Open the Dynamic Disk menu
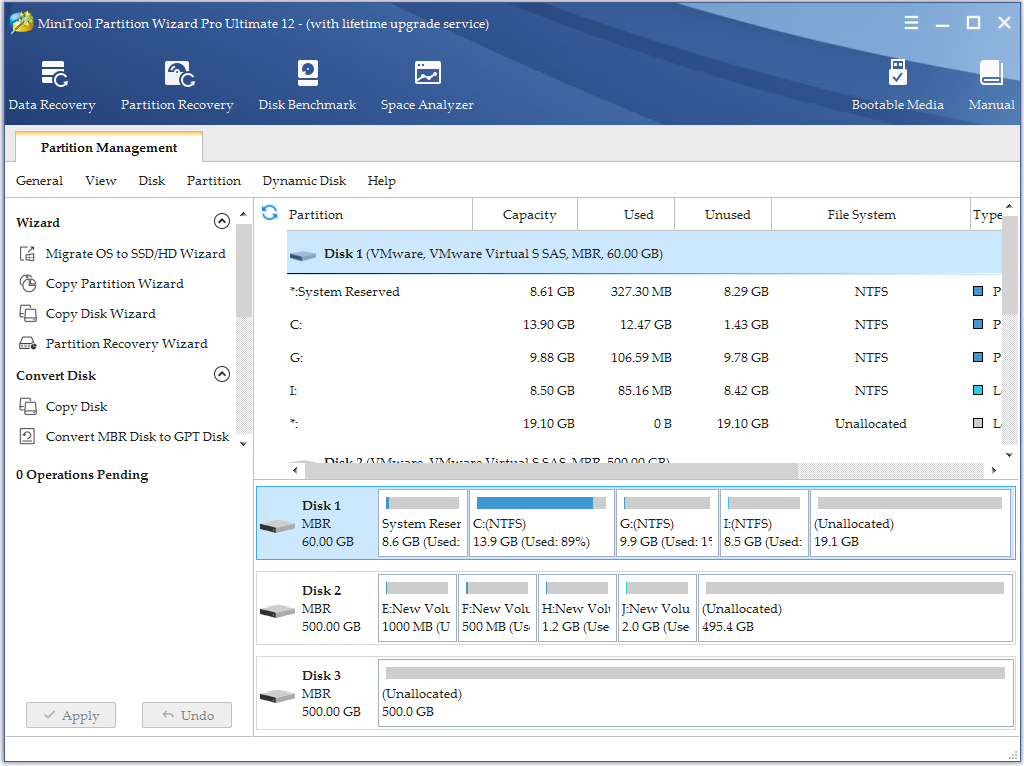 [x=304, y=181]
